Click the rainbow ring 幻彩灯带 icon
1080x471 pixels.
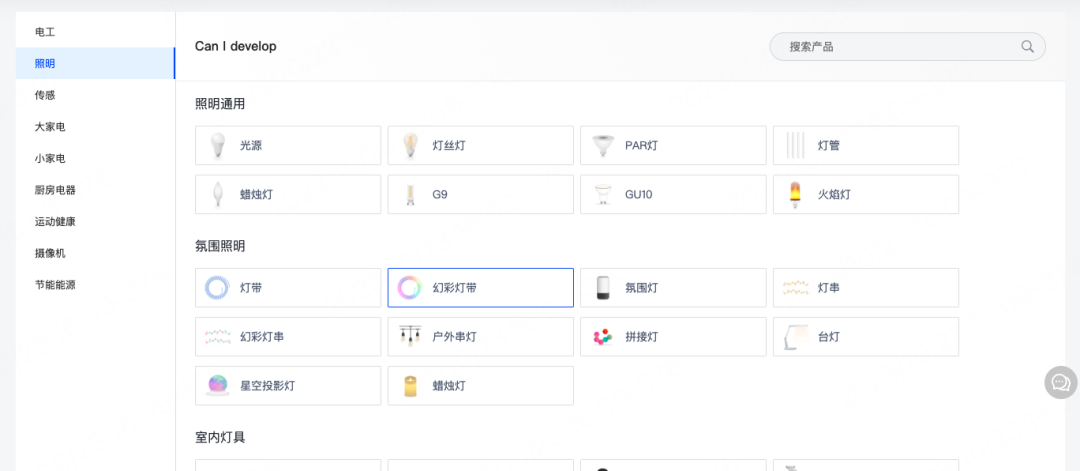click(410, 288)
